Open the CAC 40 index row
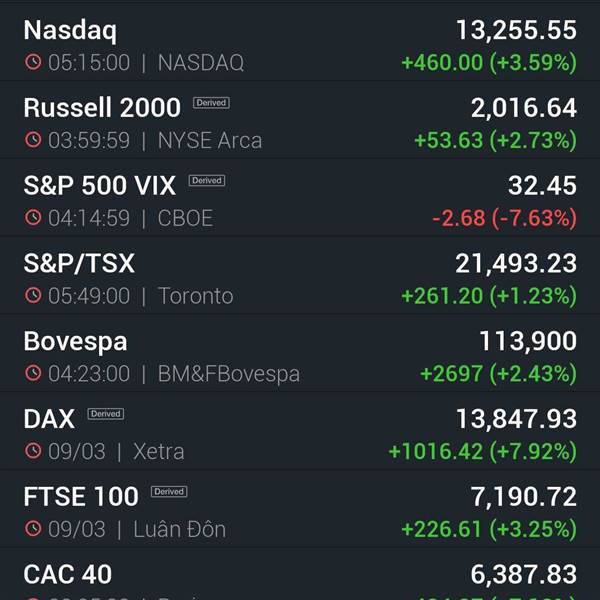This screenshot has width=600, height=600. (x=300, y=574)
